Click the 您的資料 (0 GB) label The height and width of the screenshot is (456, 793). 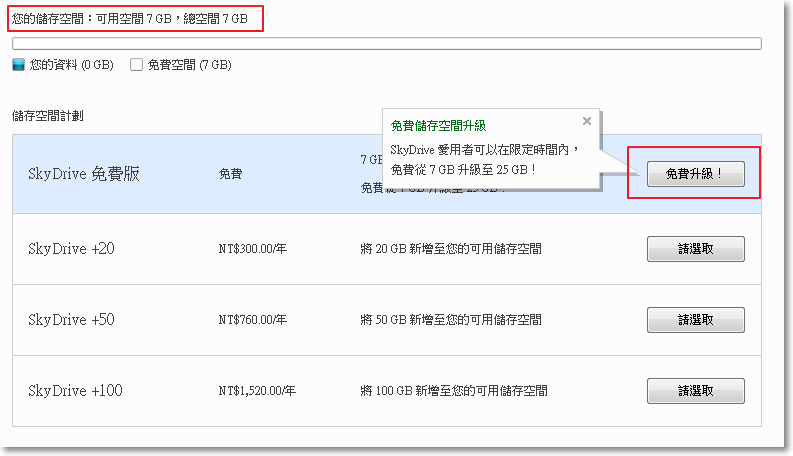[x=71, y=65]
